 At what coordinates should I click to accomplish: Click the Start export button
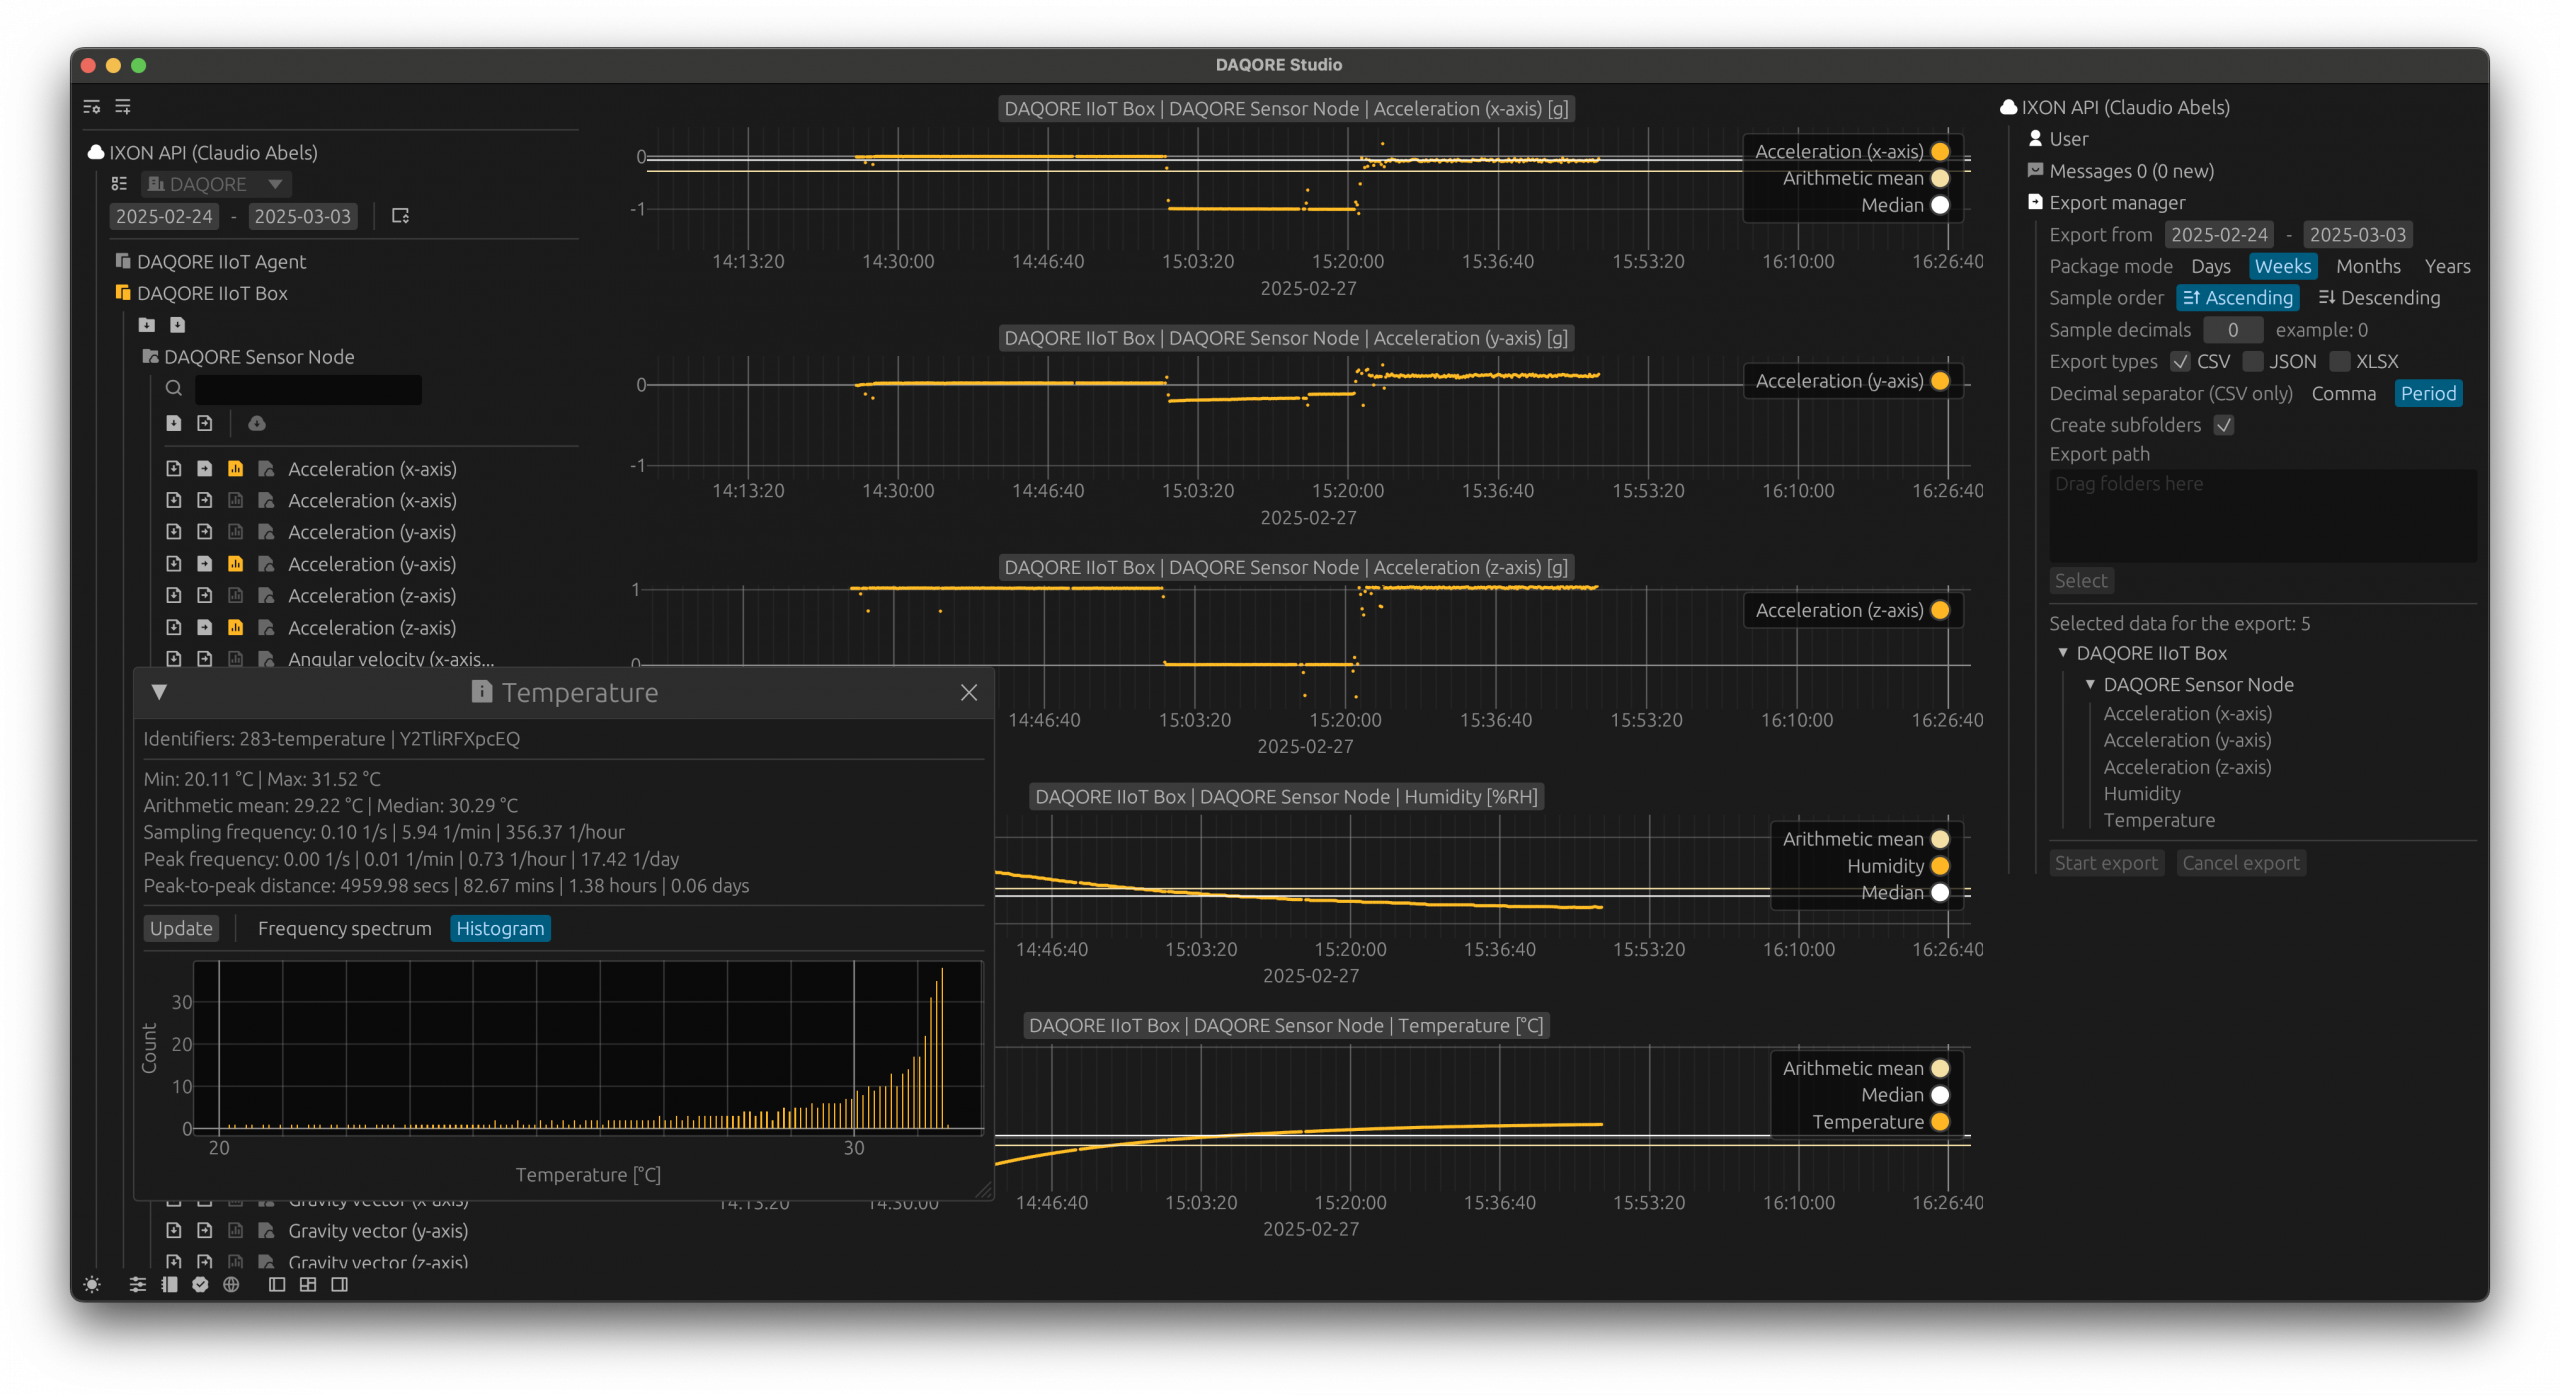coord(2106,863)
